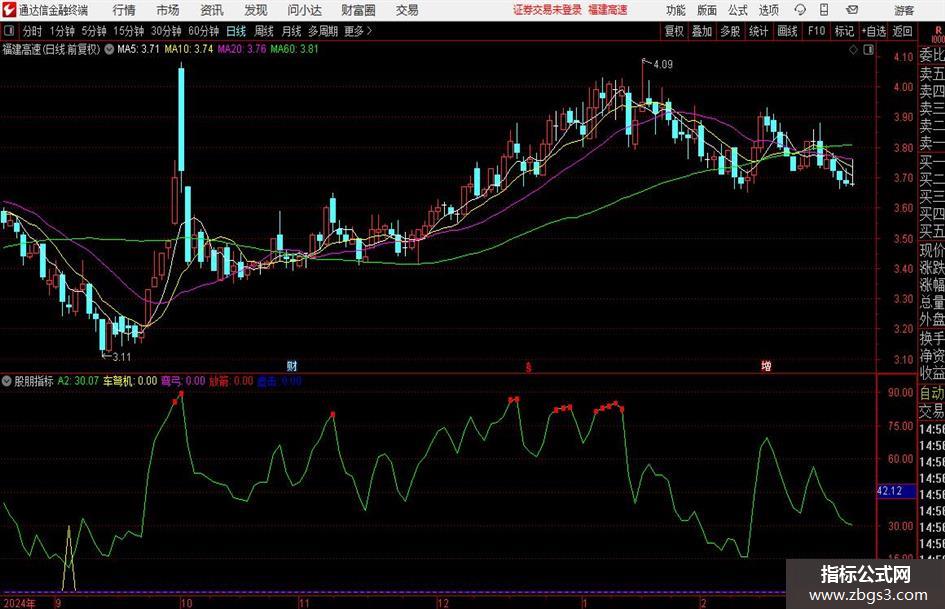Click the 财 event marker on the chart
Image resolution: width=945 pixels, height=609 pixels.
[x=292, y=365]
